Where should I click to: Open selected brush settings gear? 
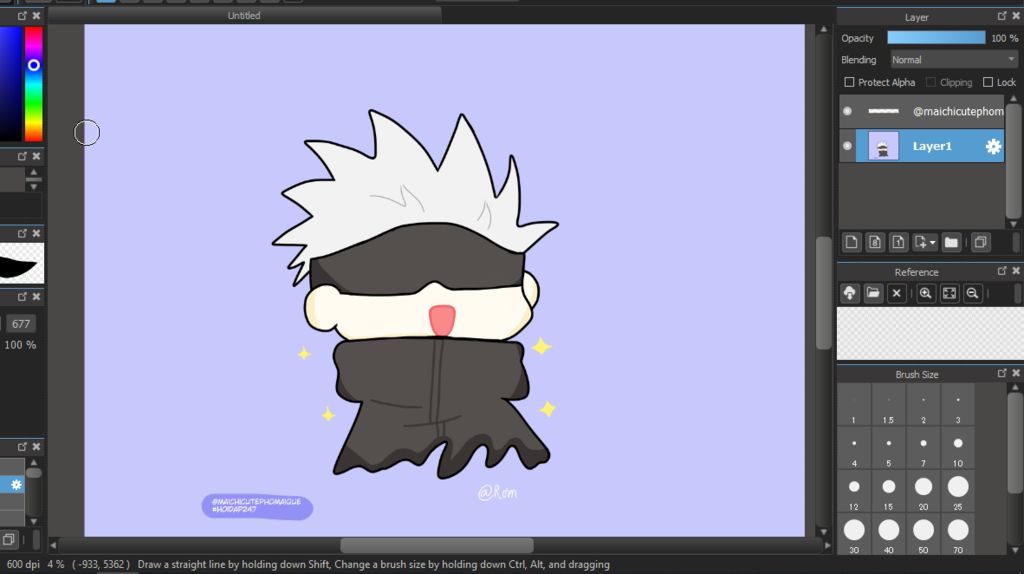tap(16, 485)
